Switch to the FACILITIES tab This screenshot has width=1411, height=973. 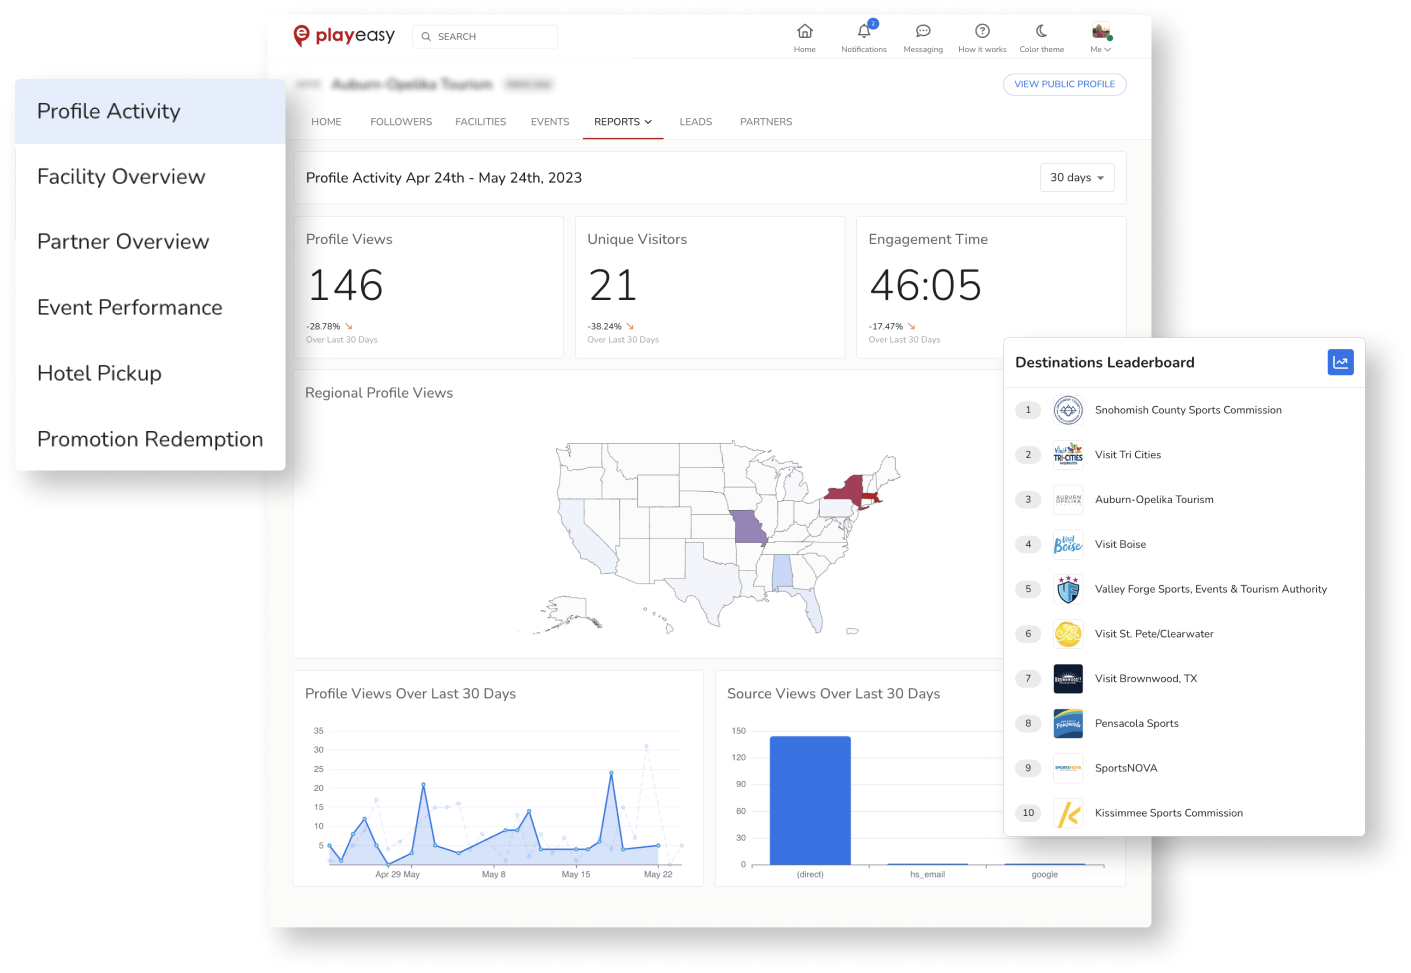480,122
